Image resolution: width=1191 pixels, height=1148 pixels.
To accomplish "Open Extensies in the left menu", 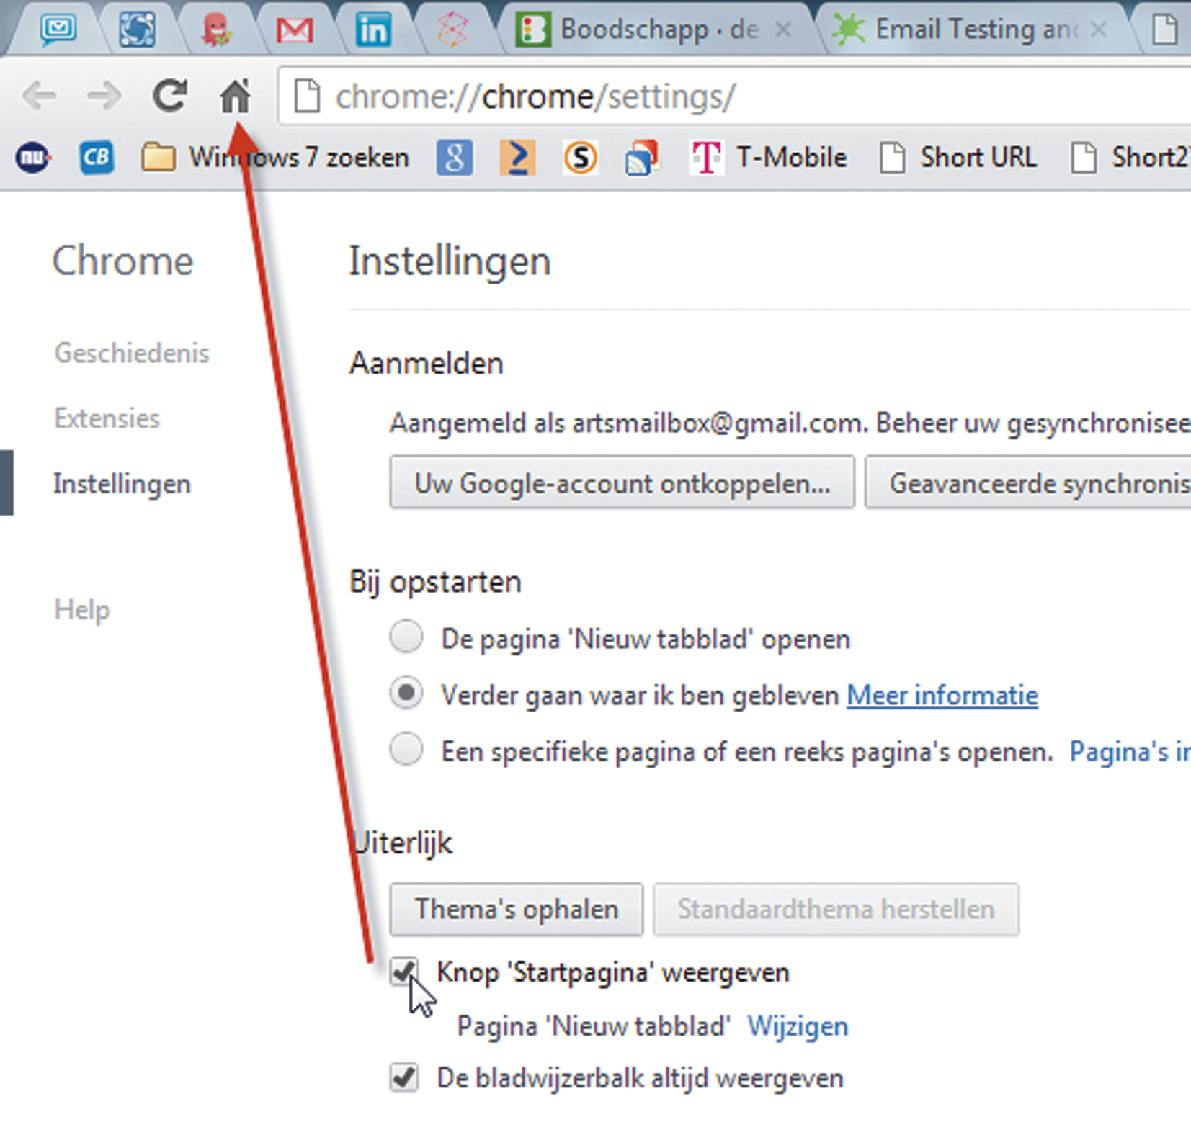I will click(106, 418).
